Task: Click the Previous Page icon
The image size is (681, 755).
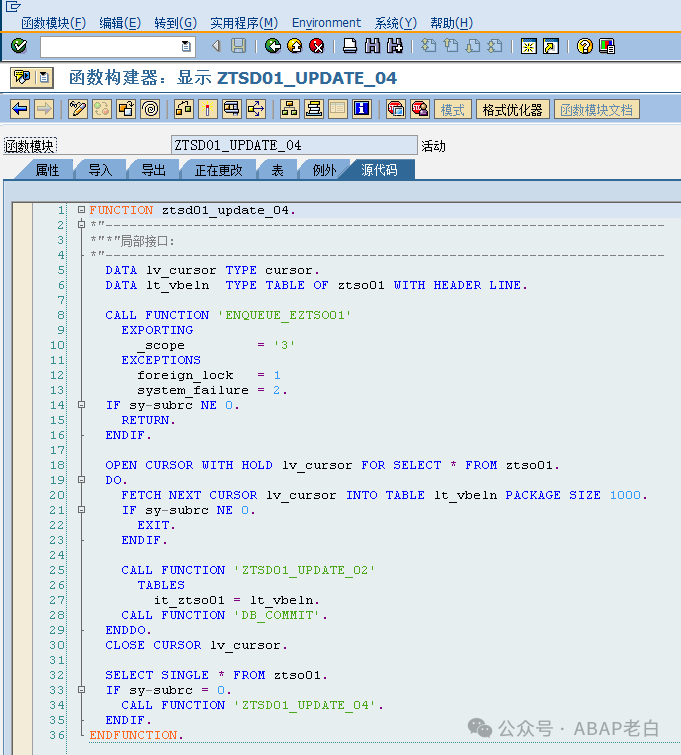Action: [451, 46]
